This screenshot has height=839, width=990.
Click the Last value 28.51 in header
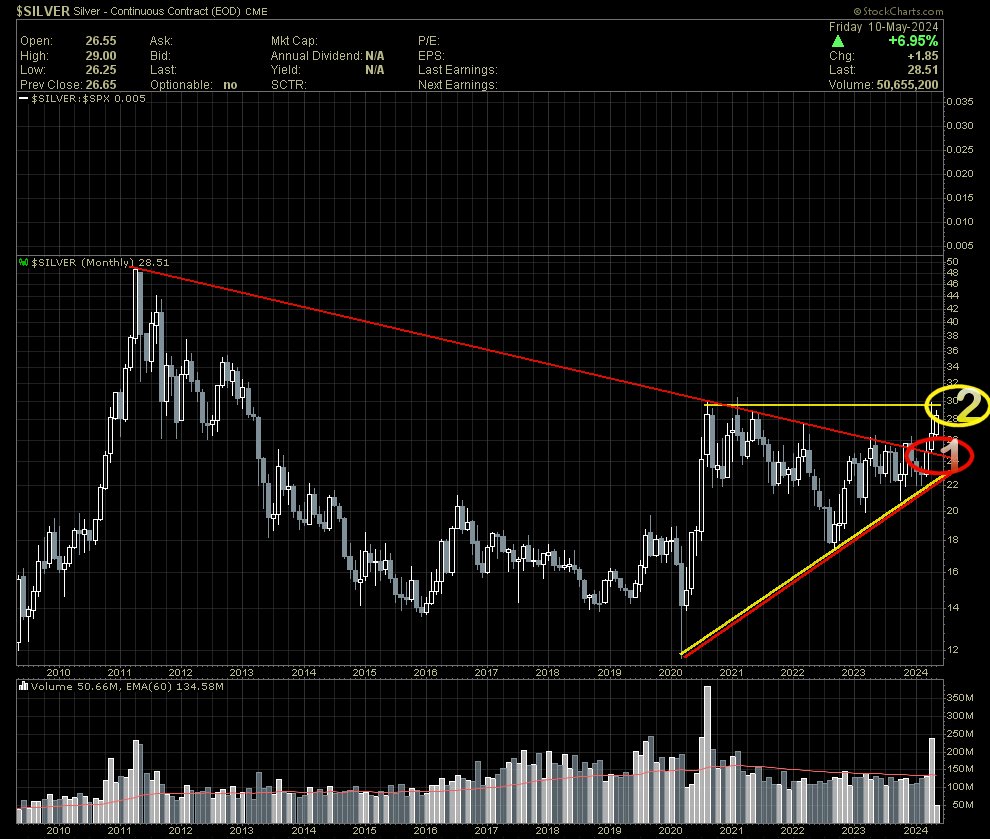[x=922, y=70]
